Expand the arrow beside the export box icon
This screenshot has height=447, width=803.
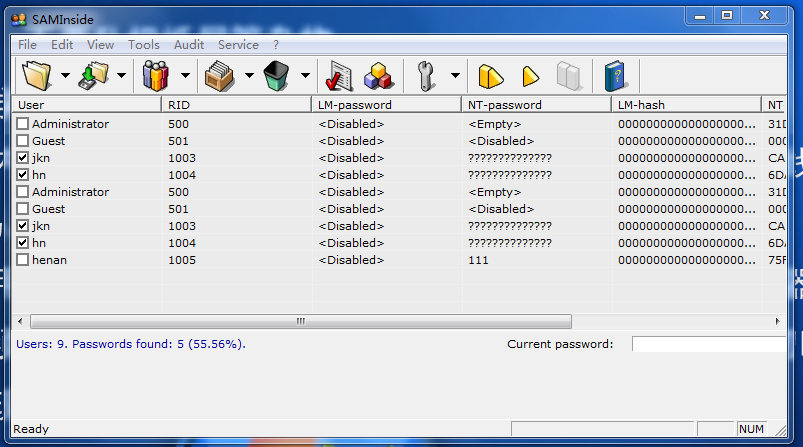[x=249, y=76]
